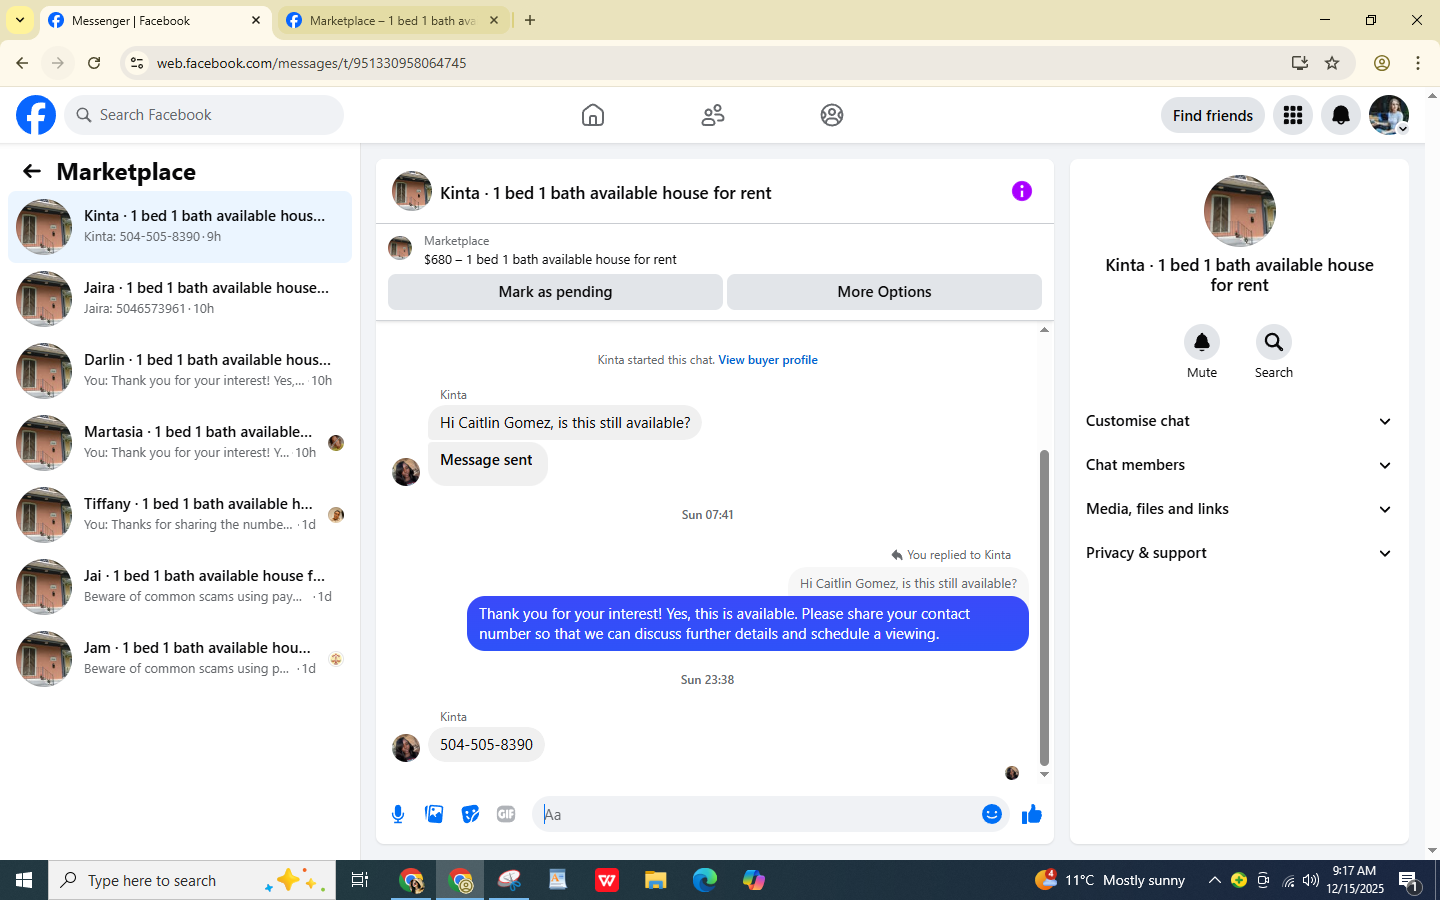Open the Groups icon in the top navigation

pos(832,115)
